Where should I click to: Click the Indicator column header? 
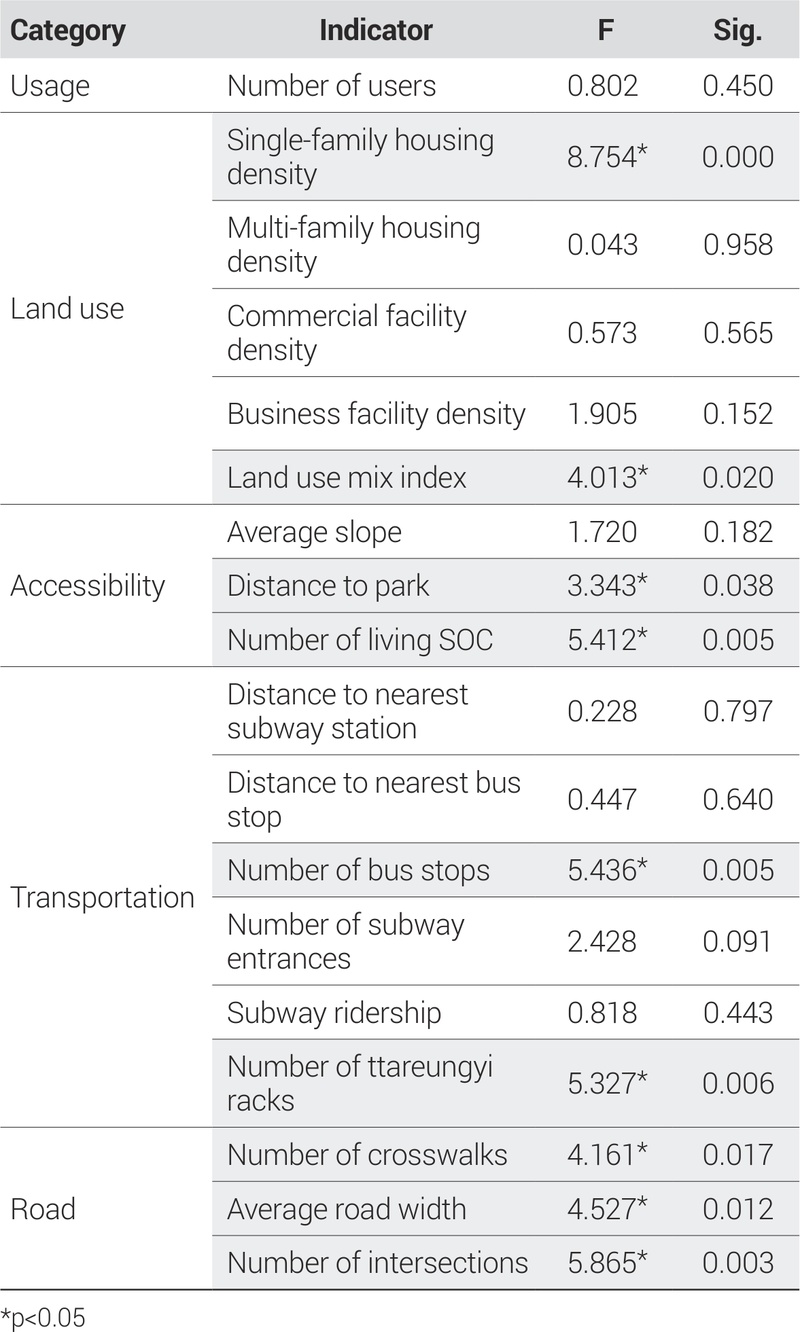pos(375,31)
